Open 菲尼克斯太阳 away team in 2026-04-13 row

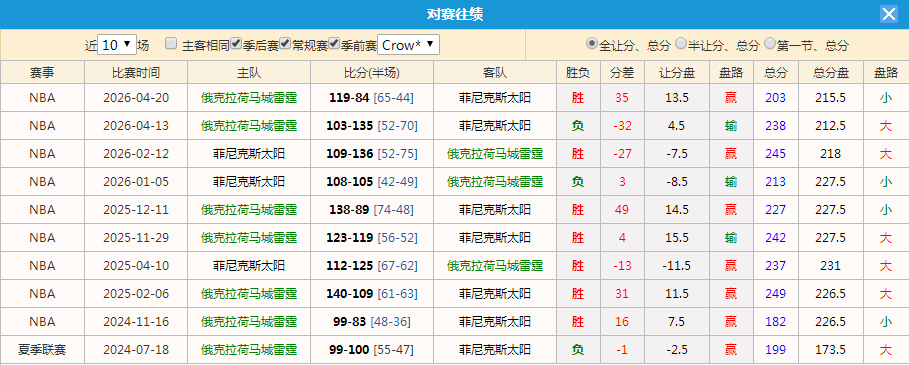(x=495, y=126)
